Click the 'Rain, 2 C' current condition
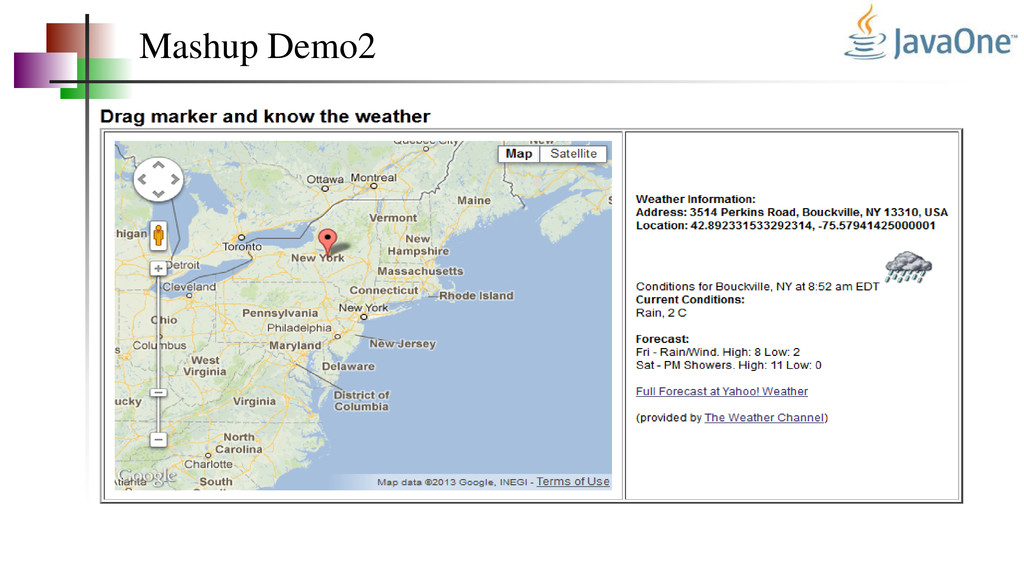 [661, 313]
